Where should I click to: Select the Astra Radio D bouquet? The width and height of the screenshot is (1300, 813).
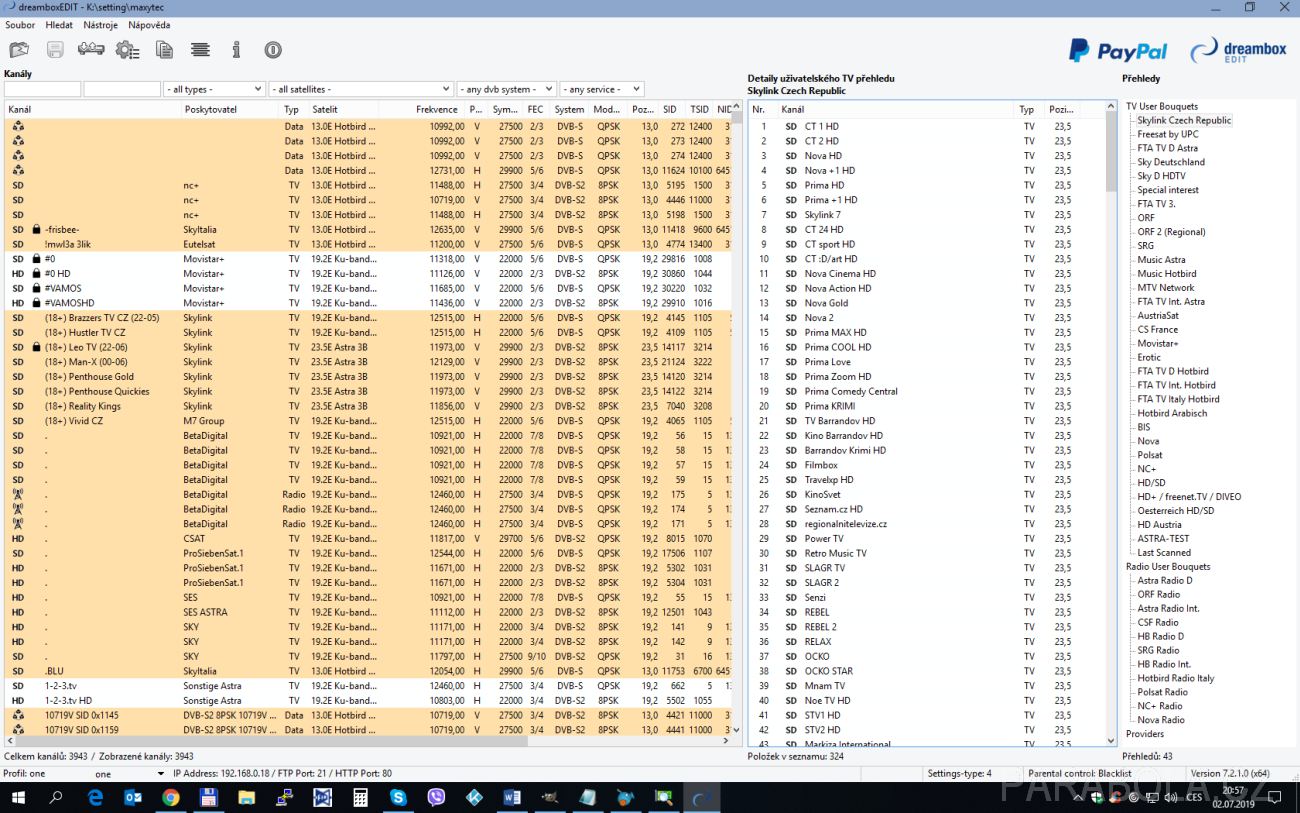pos(1165,580)
